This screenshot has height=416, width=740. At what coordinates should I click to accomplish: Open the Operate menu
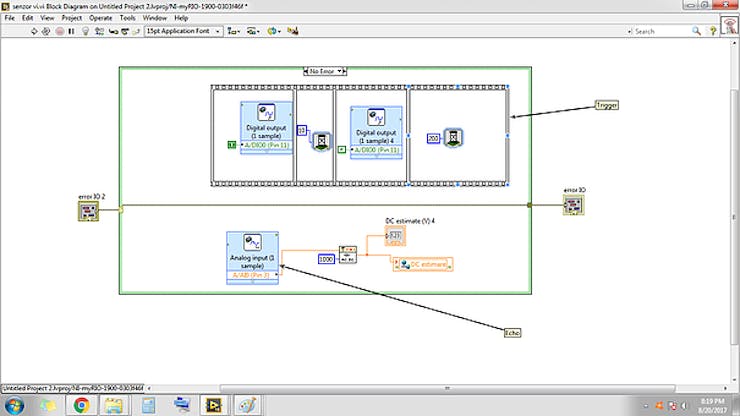click(101, 18)
